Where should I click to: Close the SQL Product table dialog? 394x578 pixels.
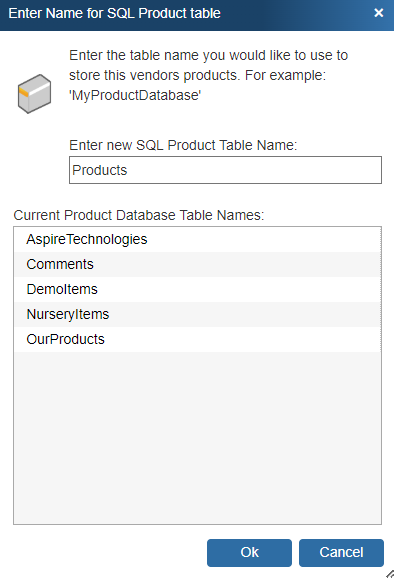coord(379,13)
